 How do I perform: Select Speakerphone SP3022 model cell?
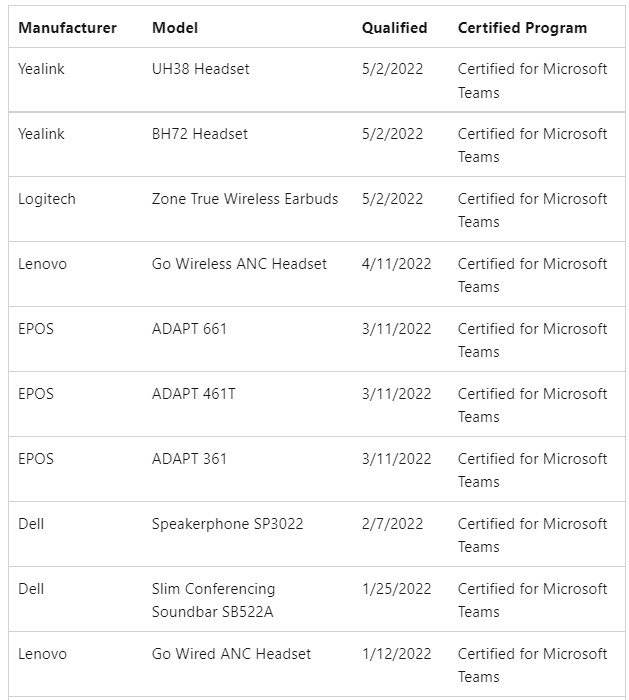click(x=228, y=524)
